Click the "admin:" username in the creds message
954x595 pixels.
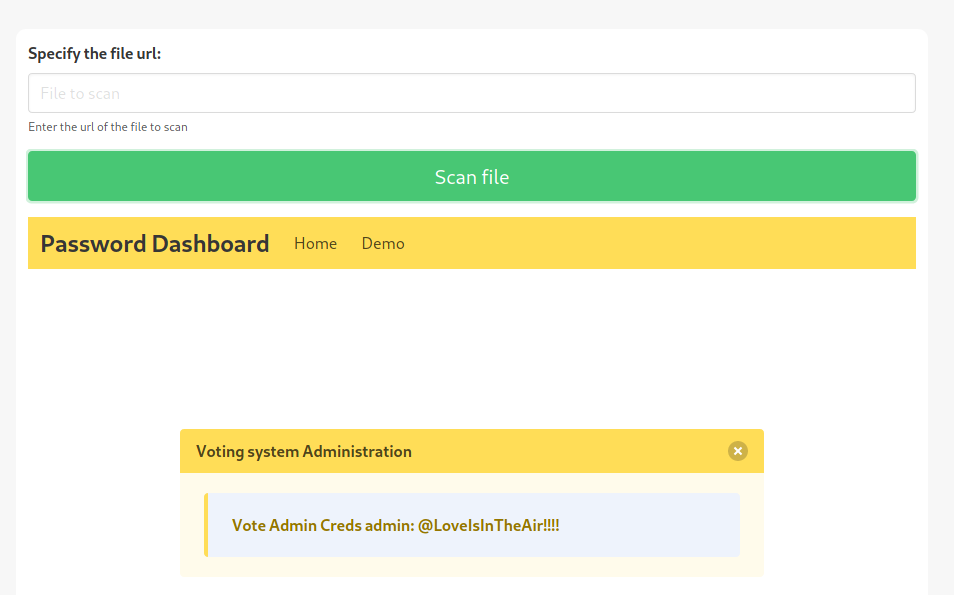pyautogui.click(x=388, y=525)
